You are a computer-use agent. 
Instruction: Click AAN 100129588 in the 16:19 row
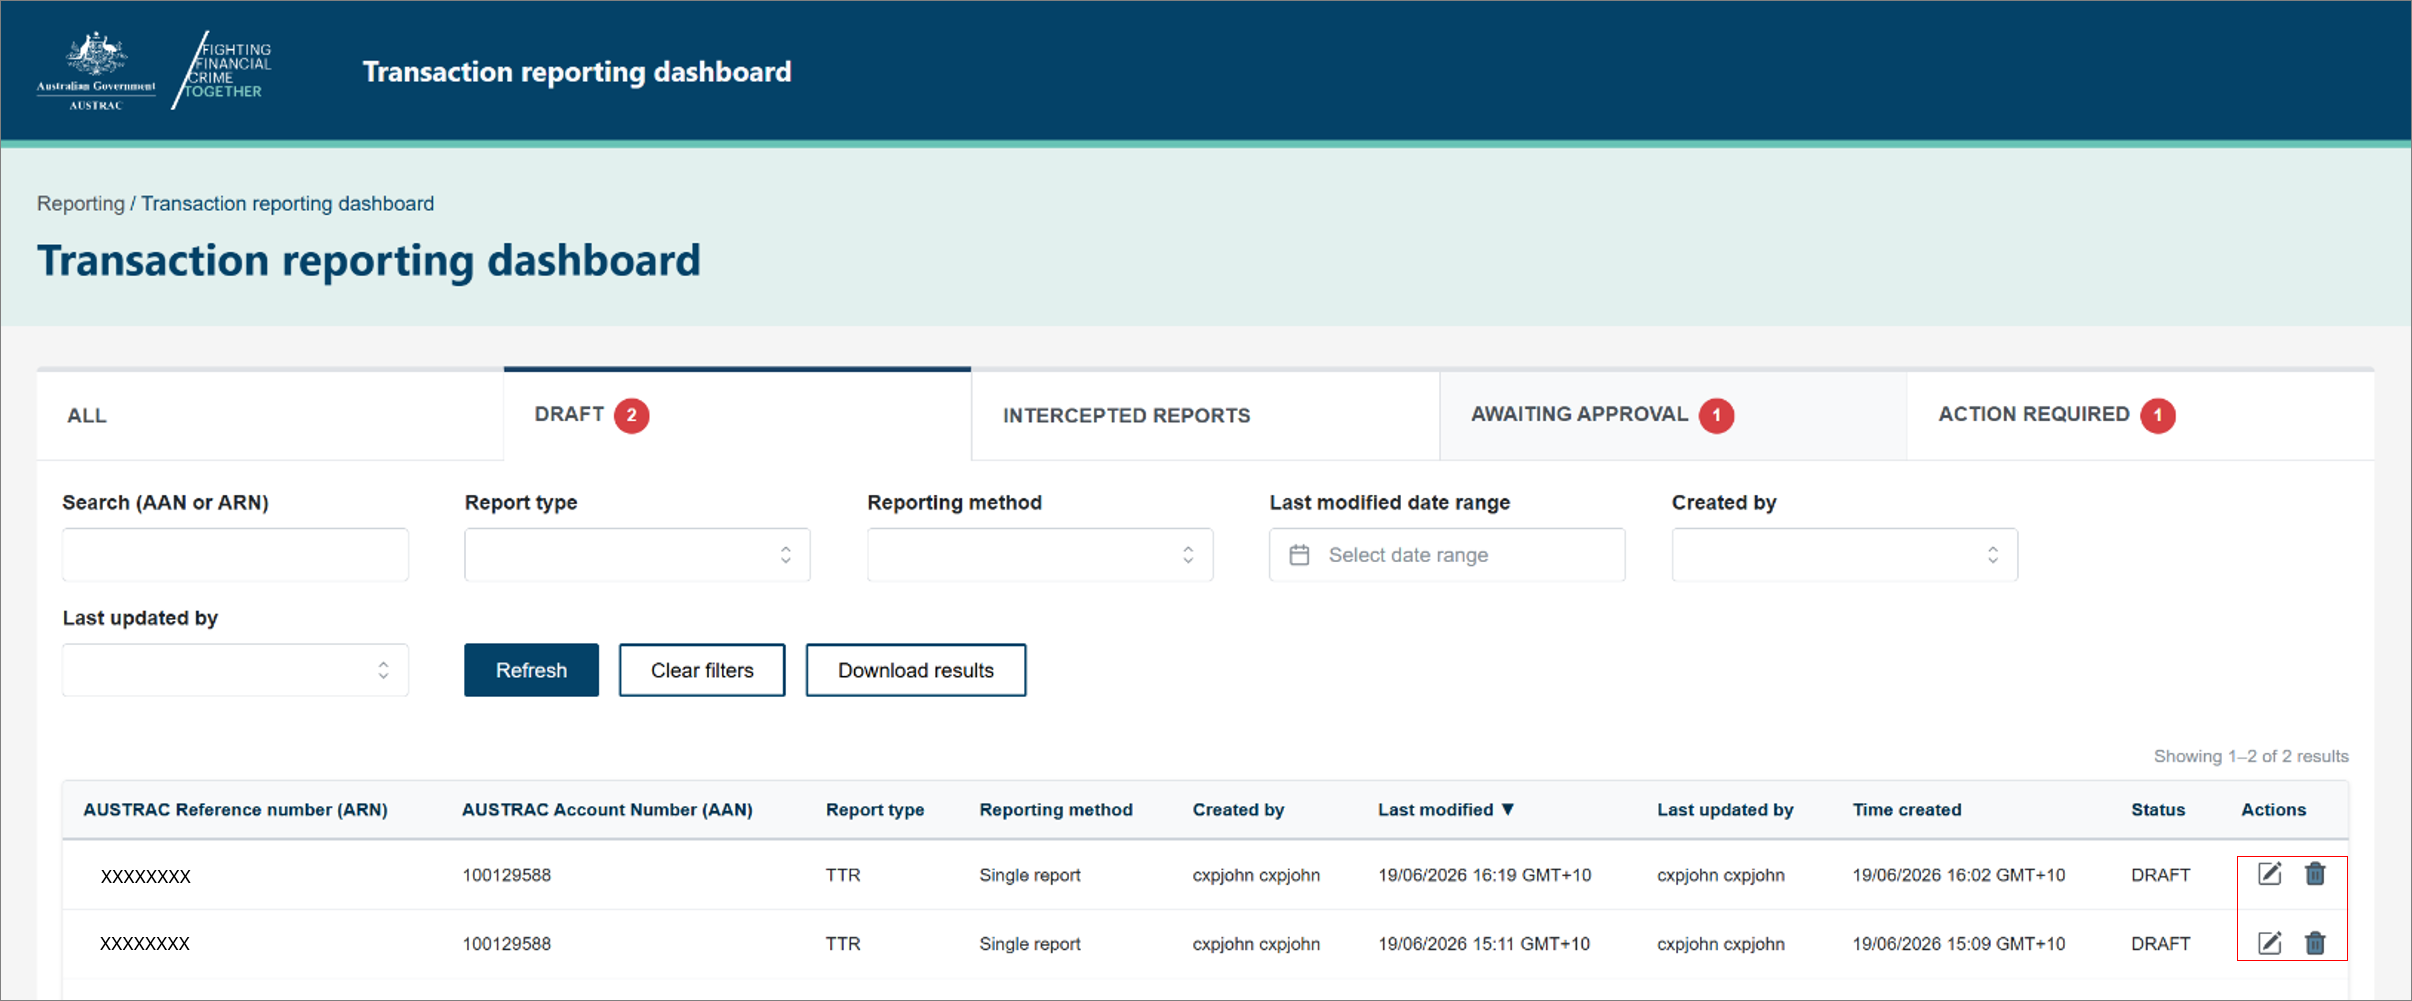tap(506, 875)
